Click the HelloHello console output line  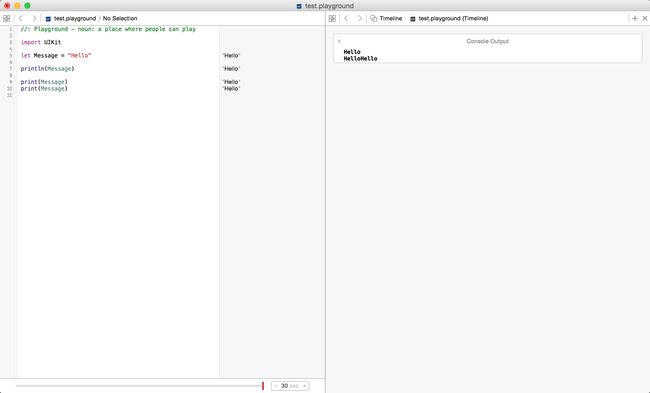(x=360, y=58)
